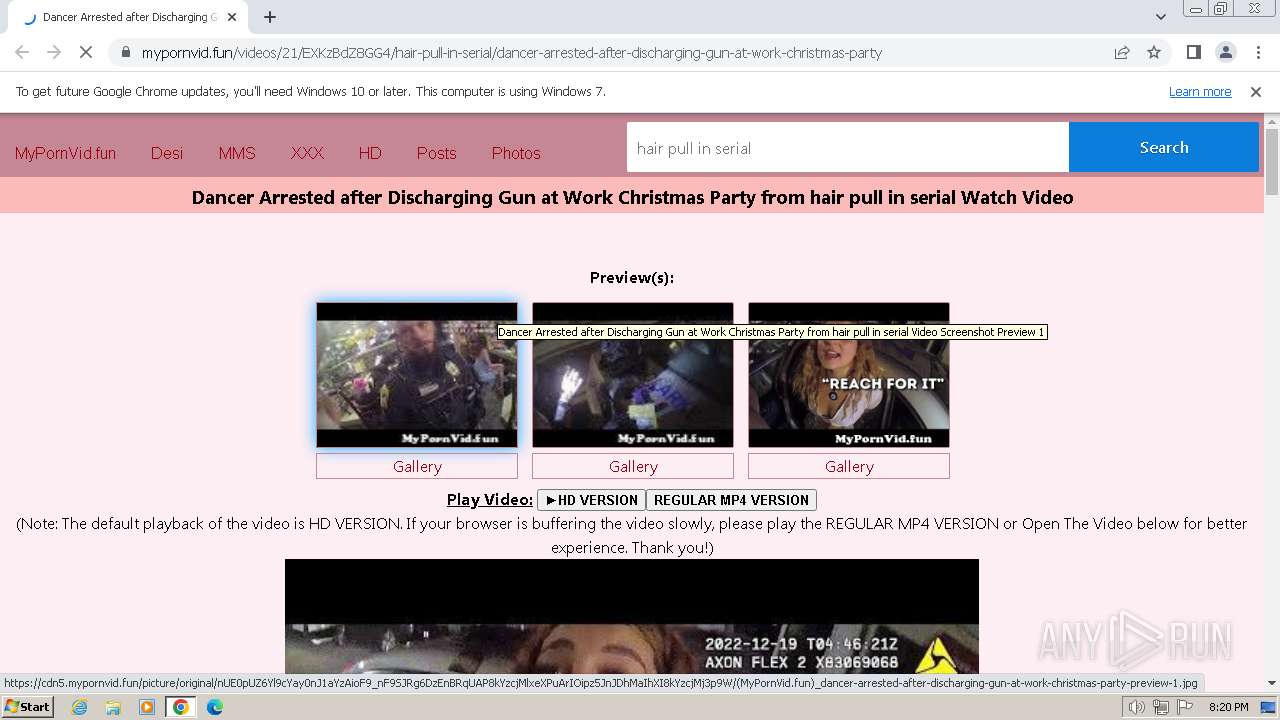Click Gallery under the second preview

(x=633, y=466)
